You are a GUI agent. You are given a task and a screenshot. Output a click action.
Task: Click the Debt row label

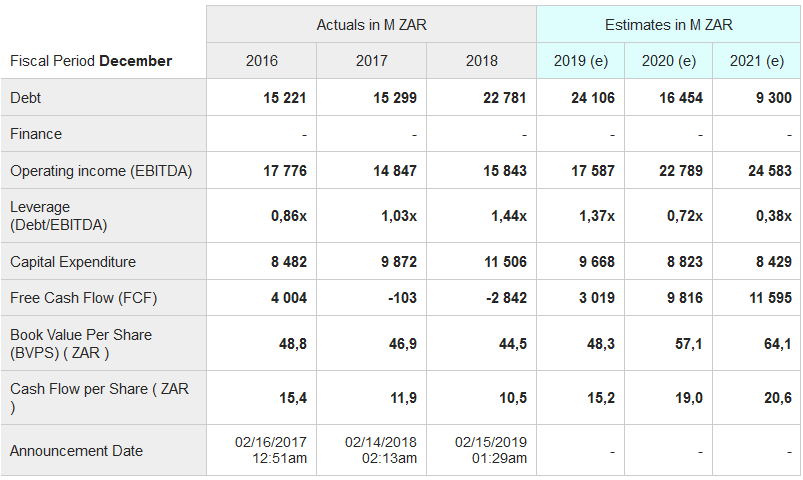click(26, 98)
